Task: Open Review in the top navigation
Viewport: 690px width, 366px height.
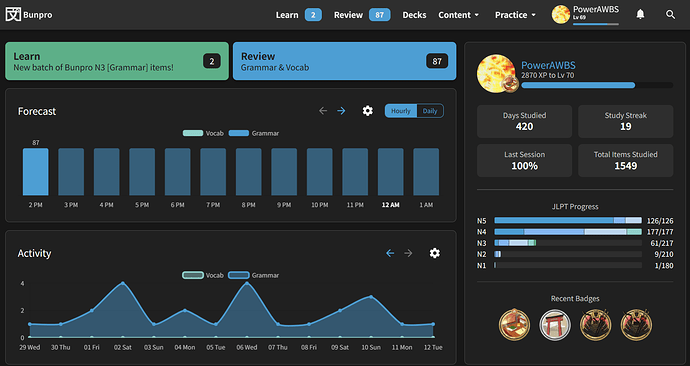Action: (348, 15)
